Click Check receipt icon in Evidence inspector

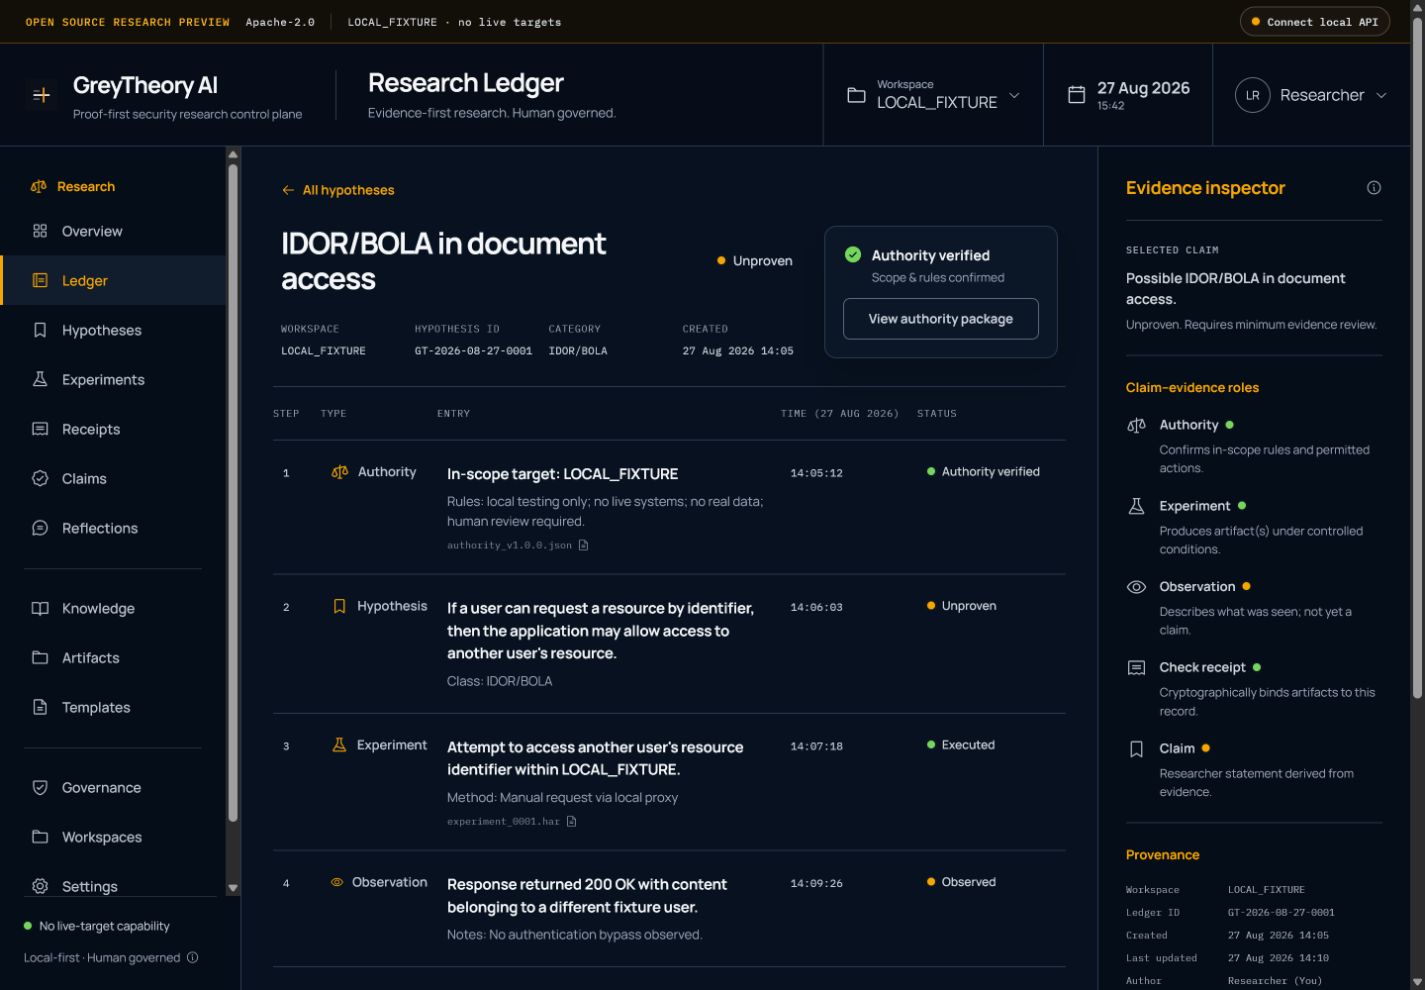point(1136,668)
